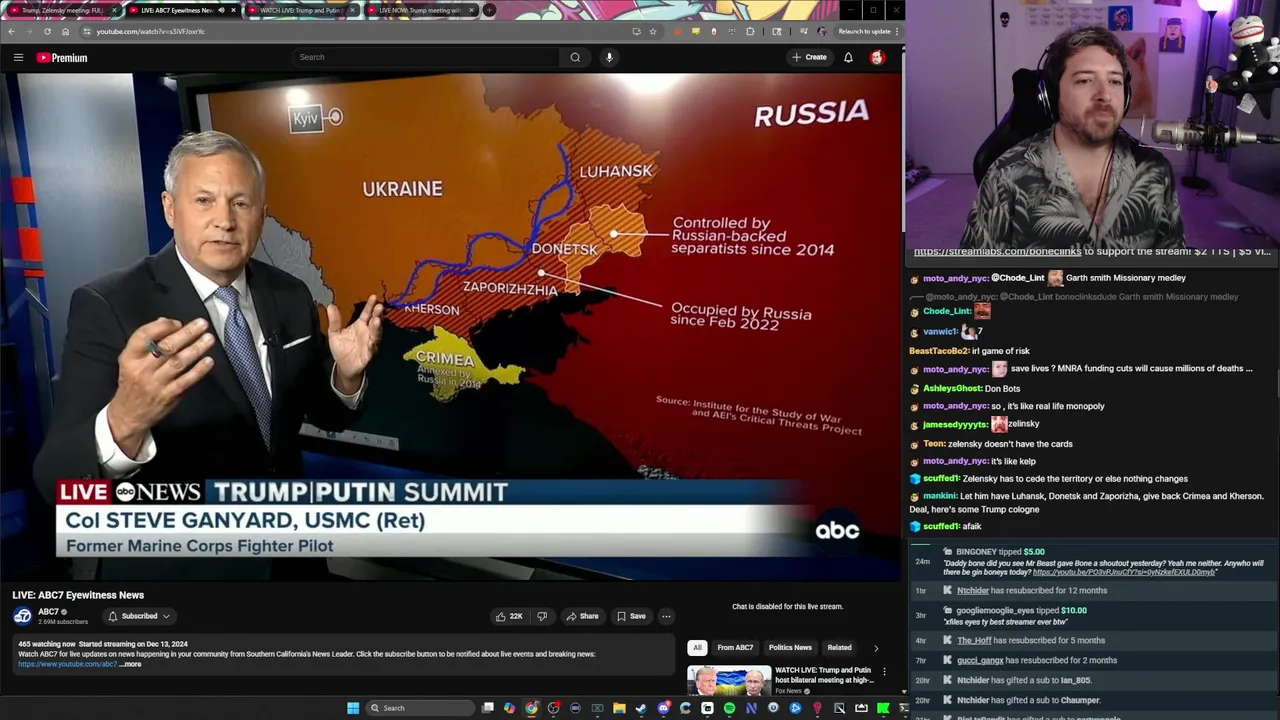The width and height of the screenshot is (1280, 720).
Task: Expand the description with ...more
Action: pyautogui.click(x=132, y=664)
